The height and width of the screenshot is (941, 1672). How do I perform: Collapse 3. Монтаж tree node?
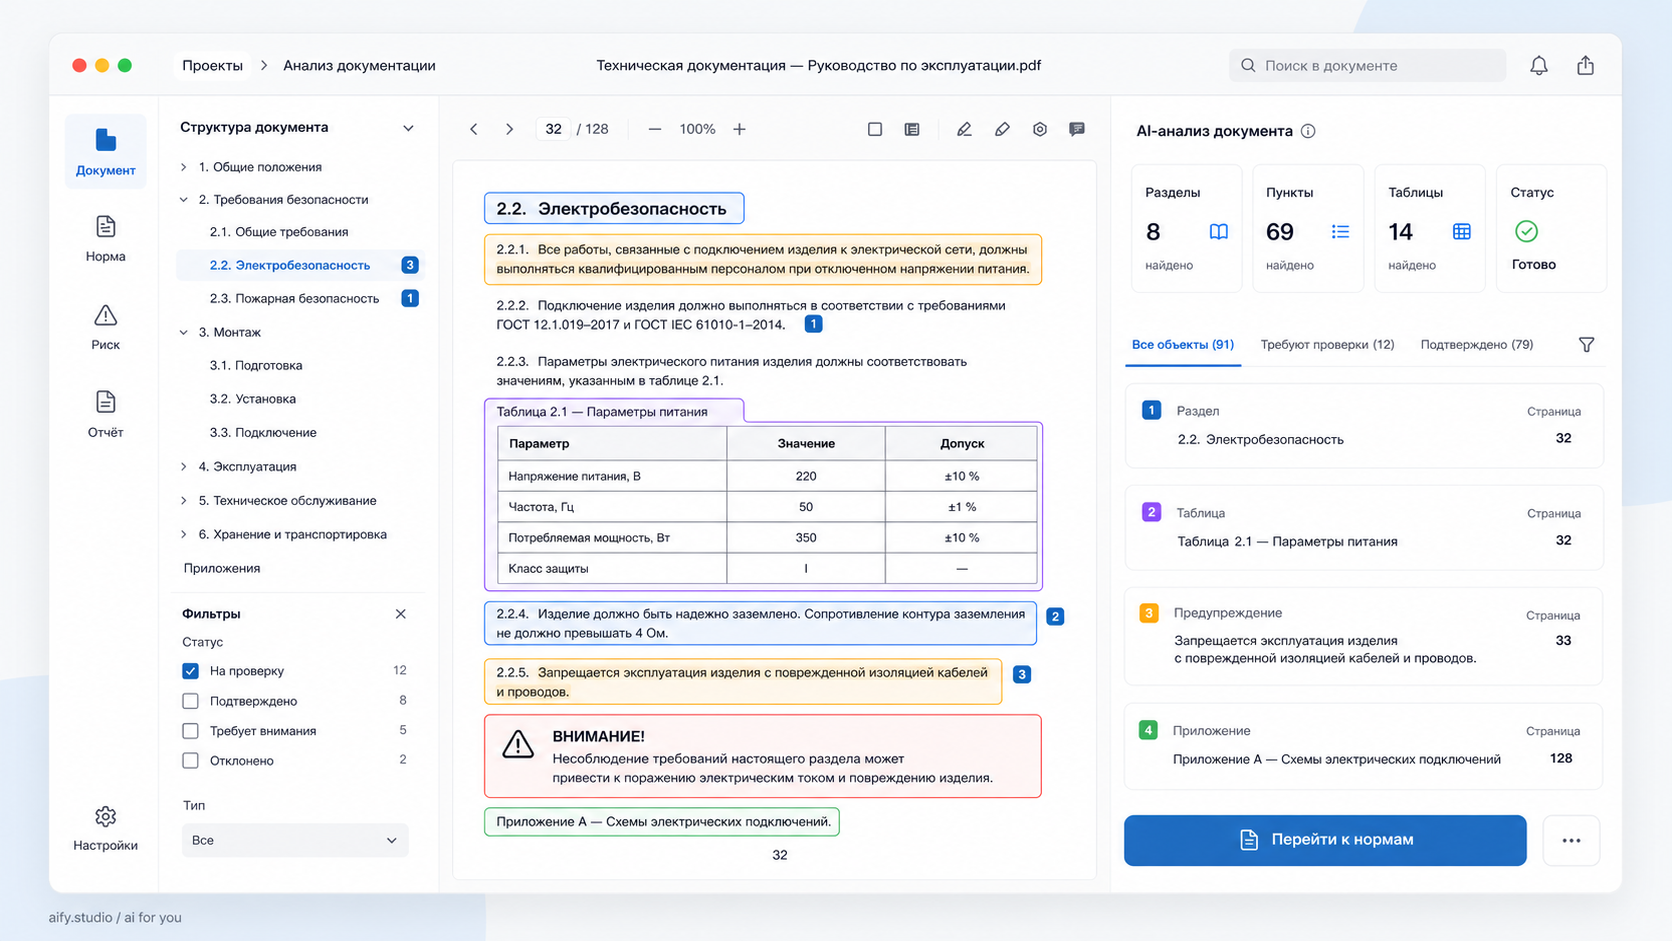[184, 332]
